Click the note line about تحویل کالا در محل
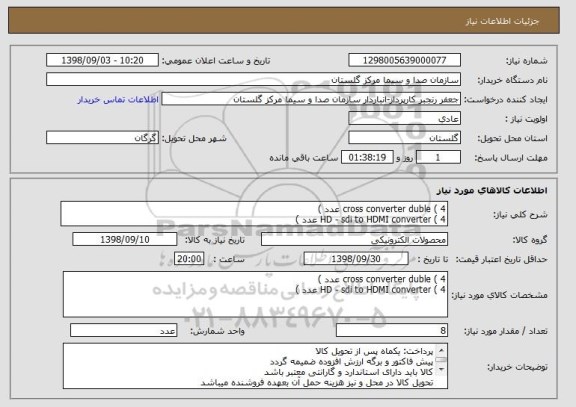576x407 pixels. pyautogui.click(x=317, y=383)
